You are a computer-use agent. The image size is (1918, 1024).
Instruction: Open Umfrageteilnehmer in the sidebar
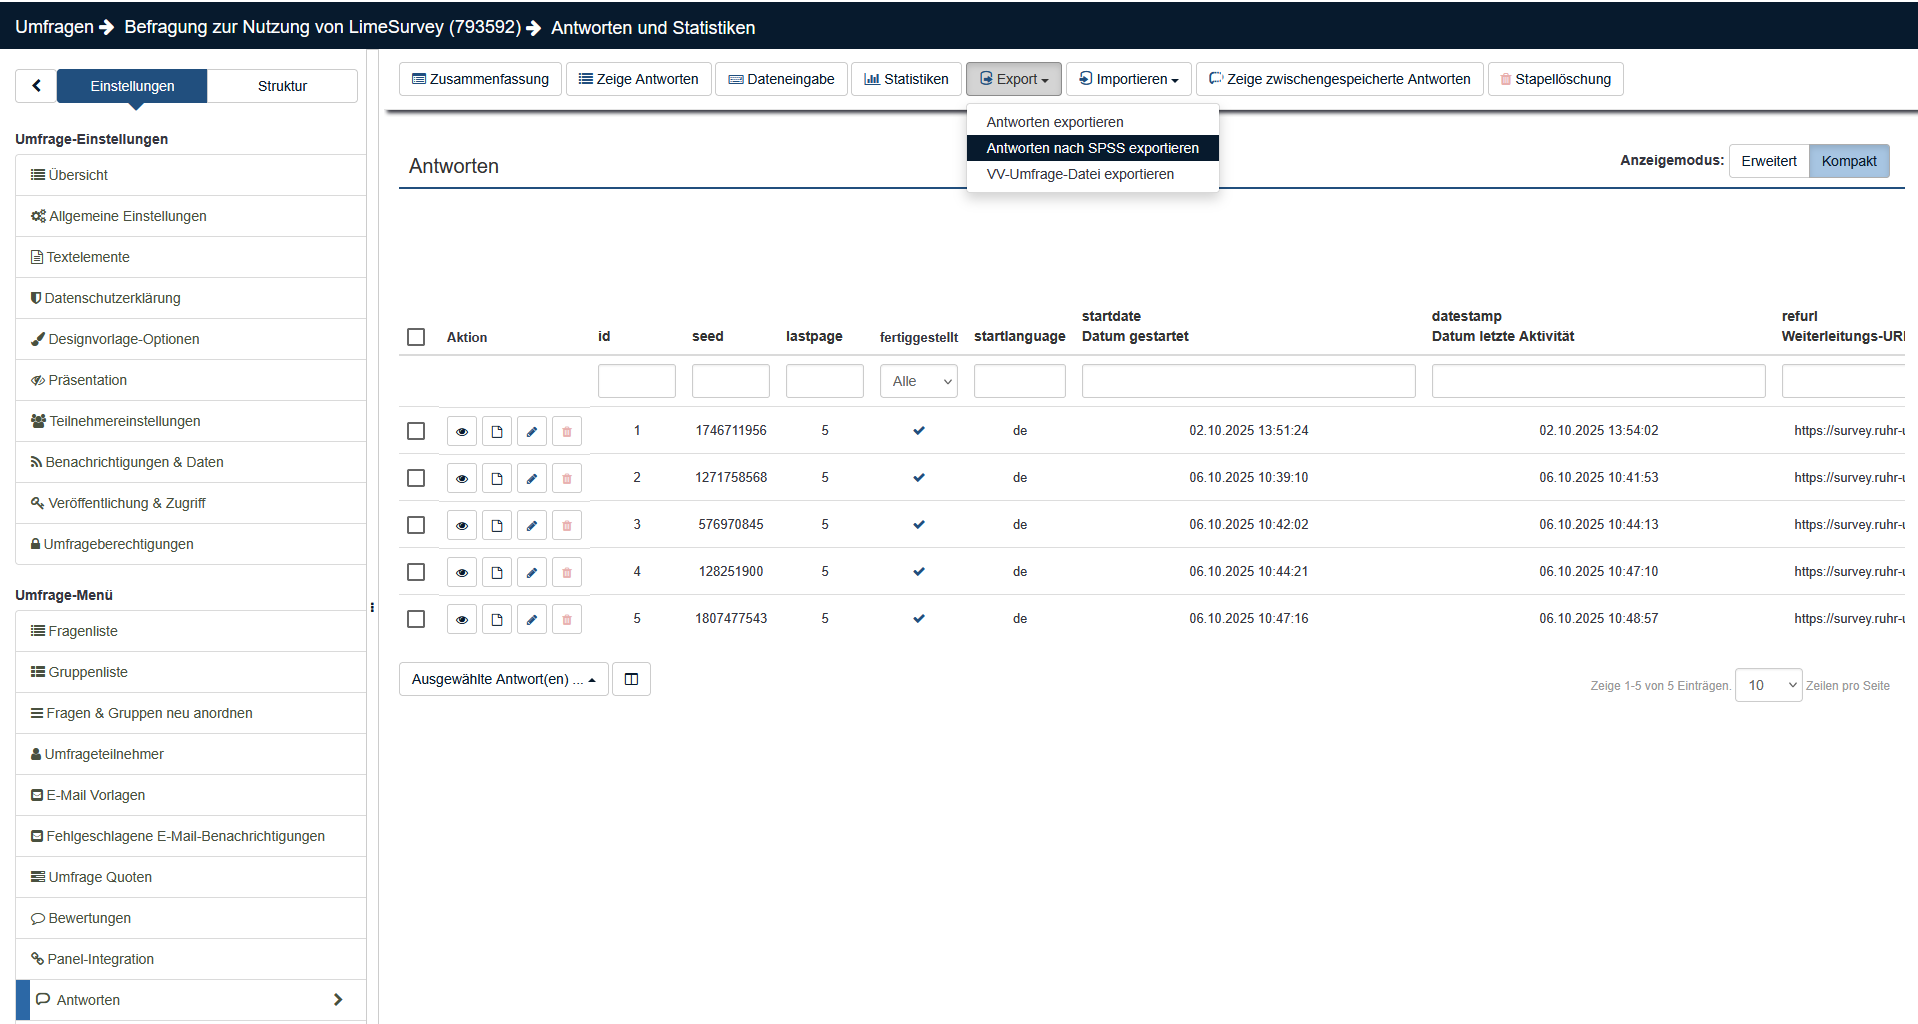click(x=104, y=754)
